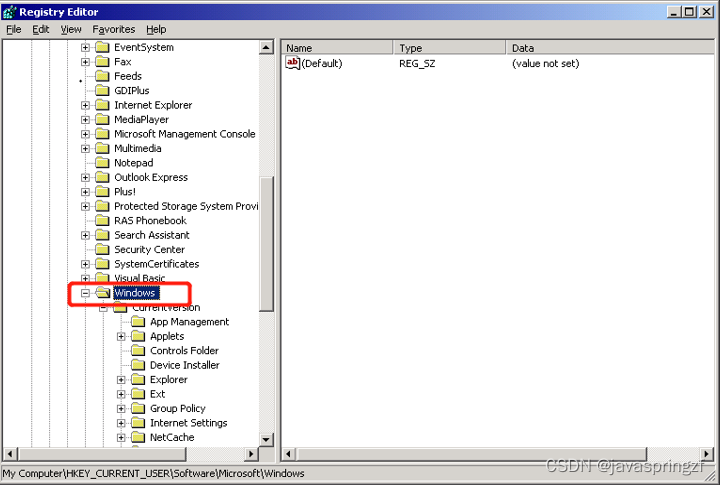Open the View menu
Viewport: 720px width, 485px height.
click(71, 29)
